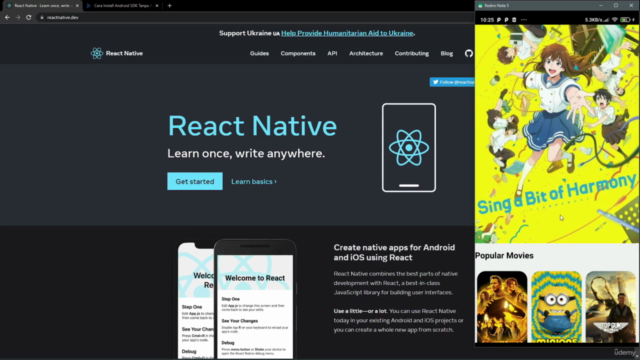Click the Redmi Note 5 window title
640x360 pixels.
click(x=496, y=6)
